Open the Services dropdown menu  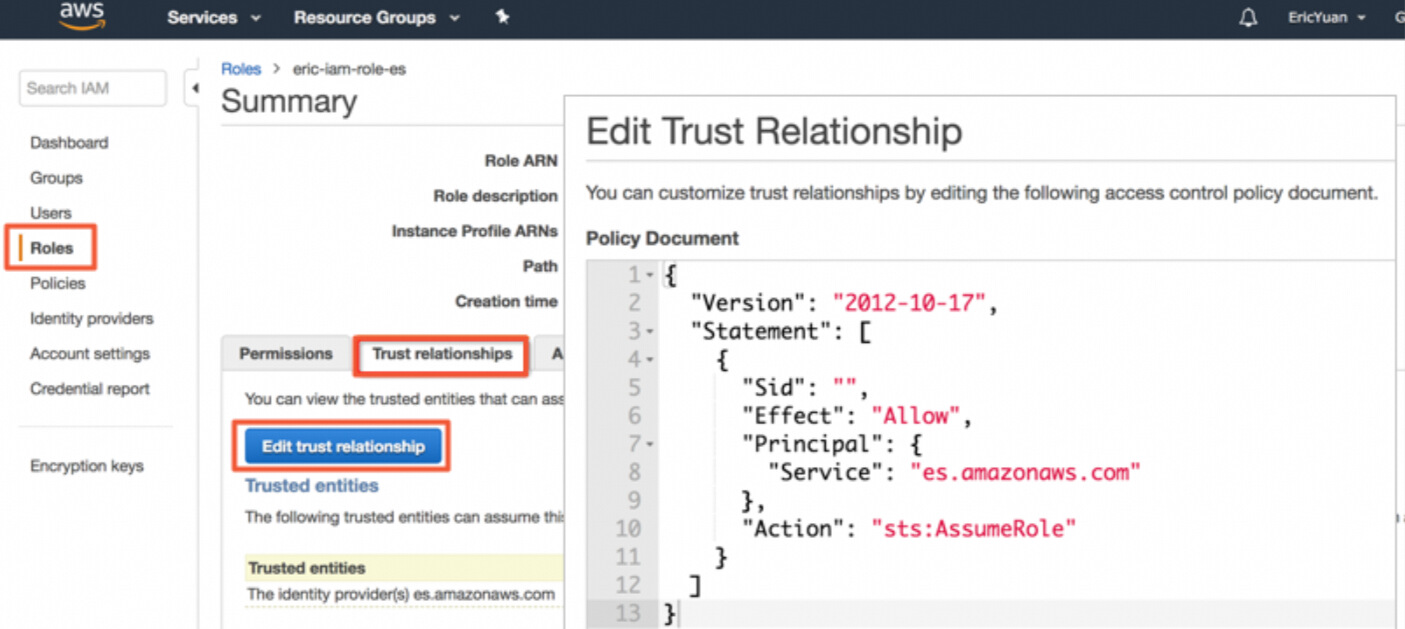214,18
